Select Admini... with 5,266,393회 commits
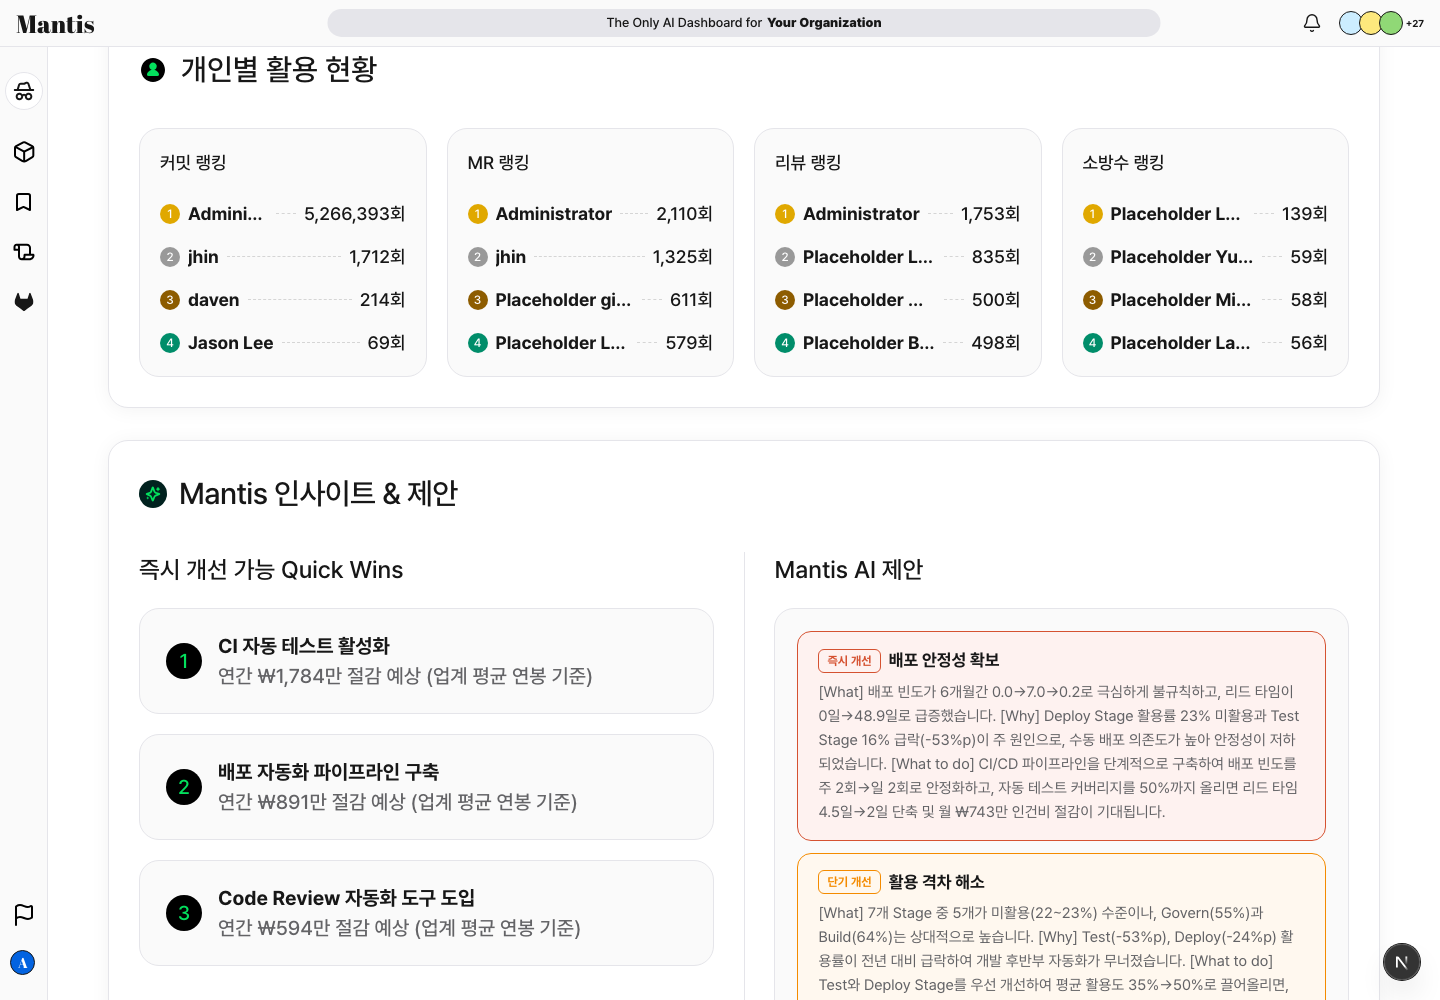The image size is (1440, 1000). coord(283,214)
